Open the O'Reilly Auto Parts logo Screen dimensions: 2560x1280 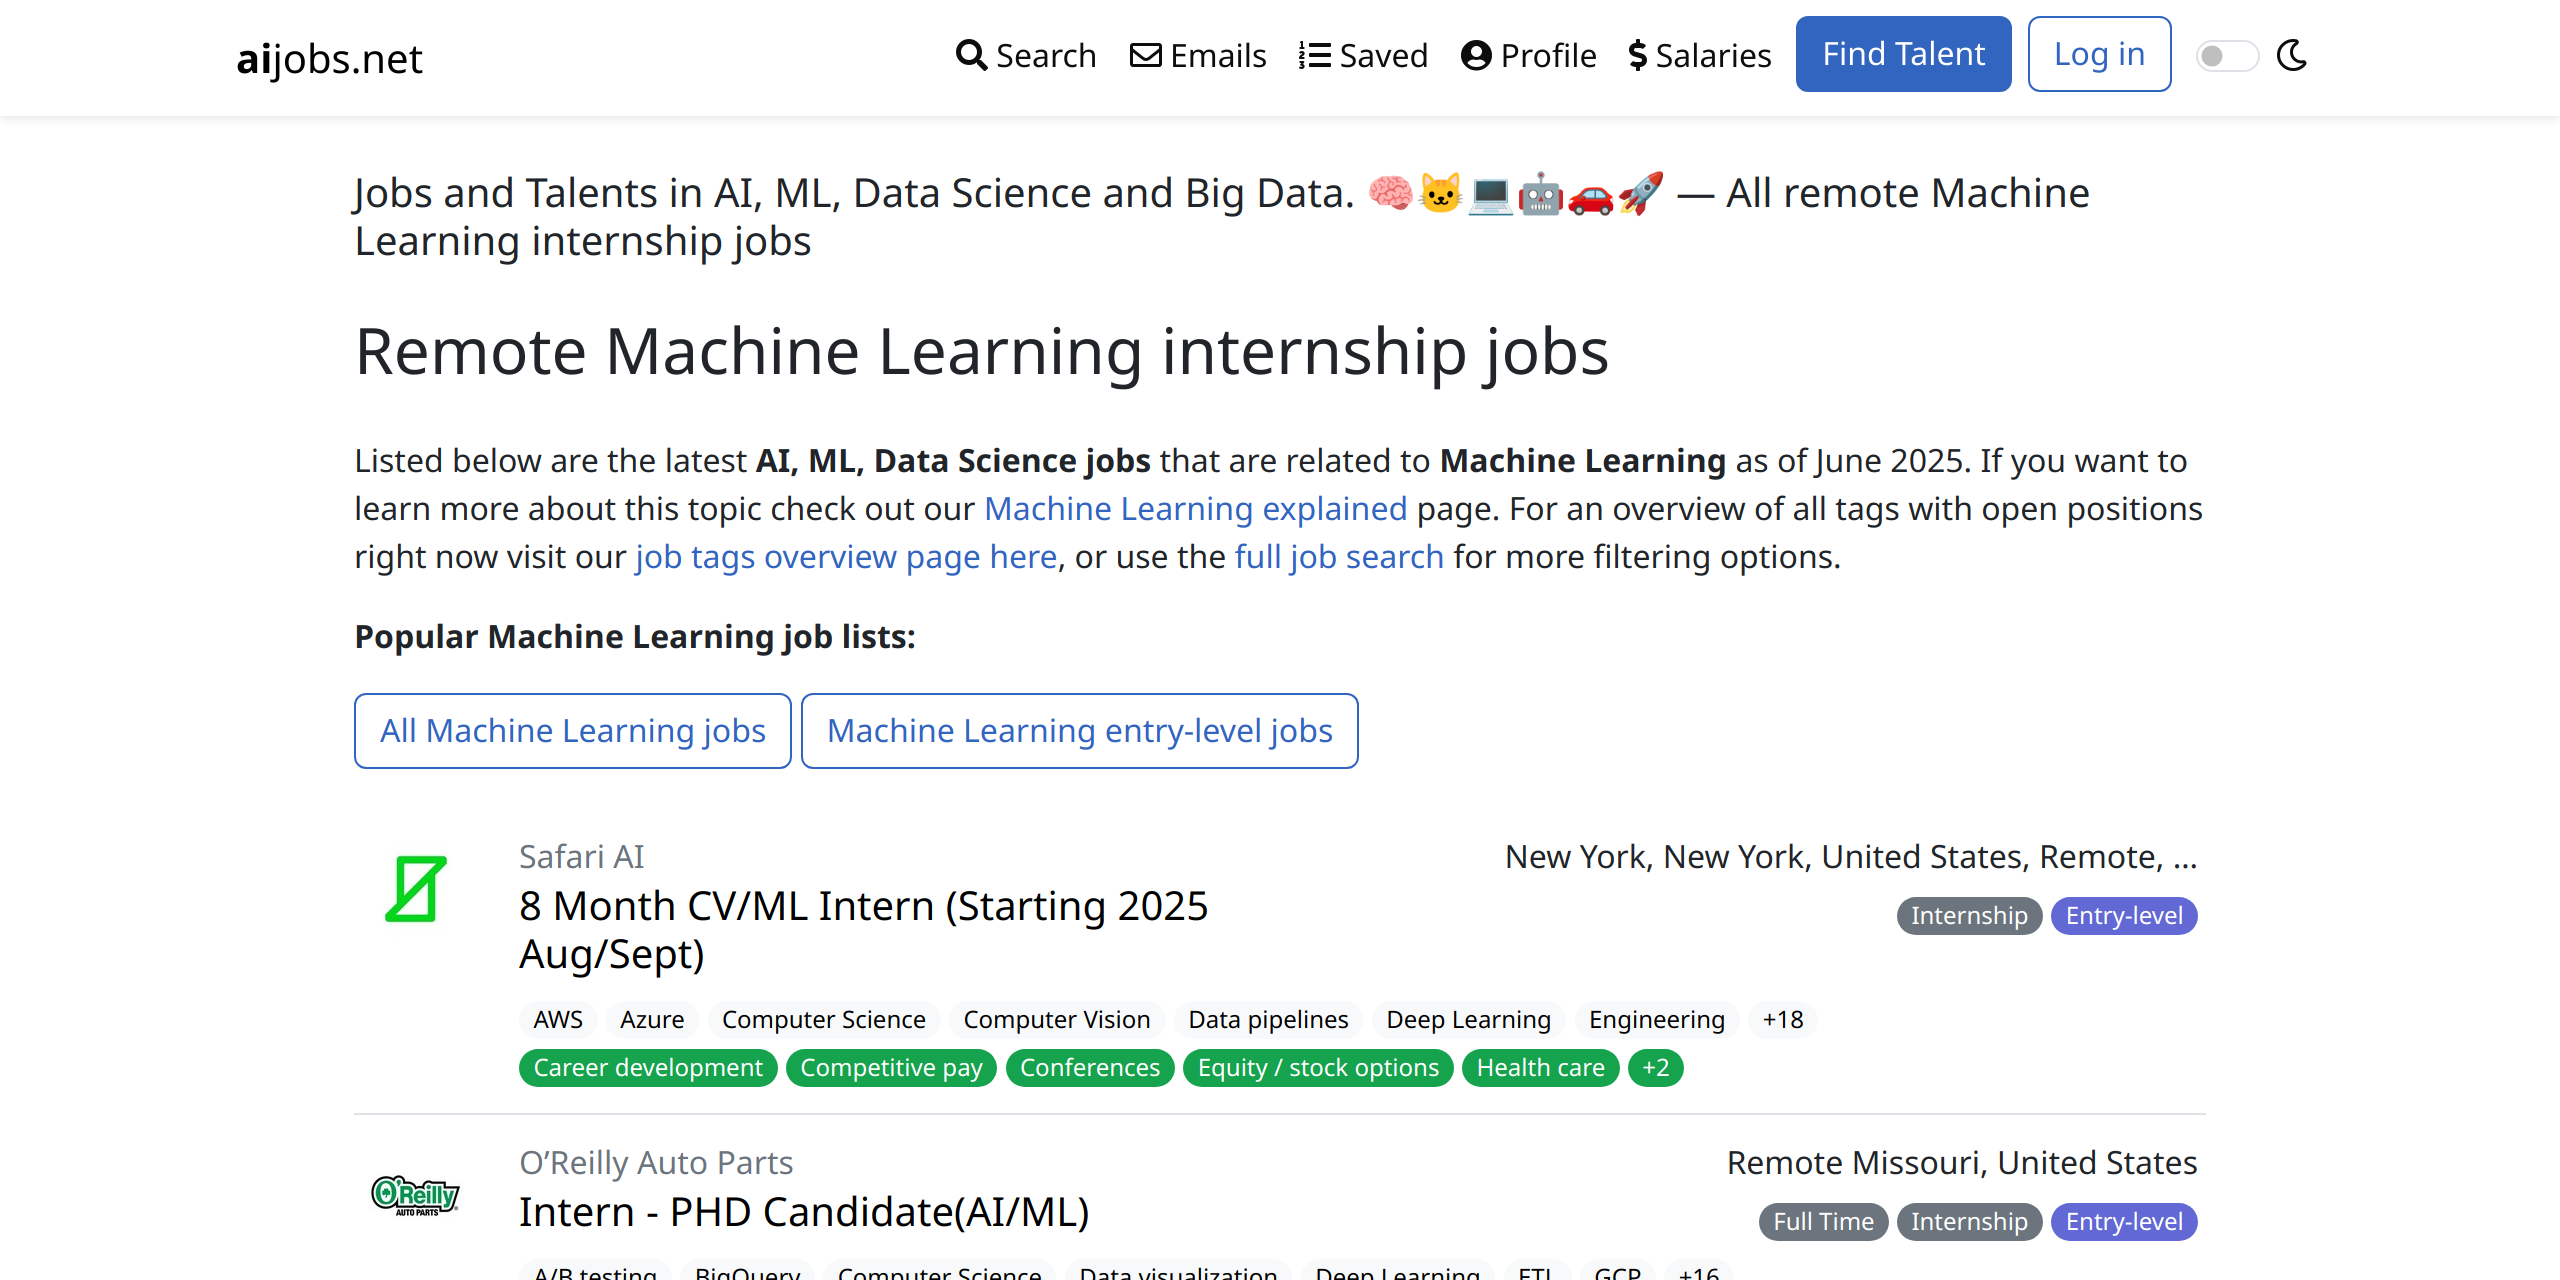(x=416, y=1195)
